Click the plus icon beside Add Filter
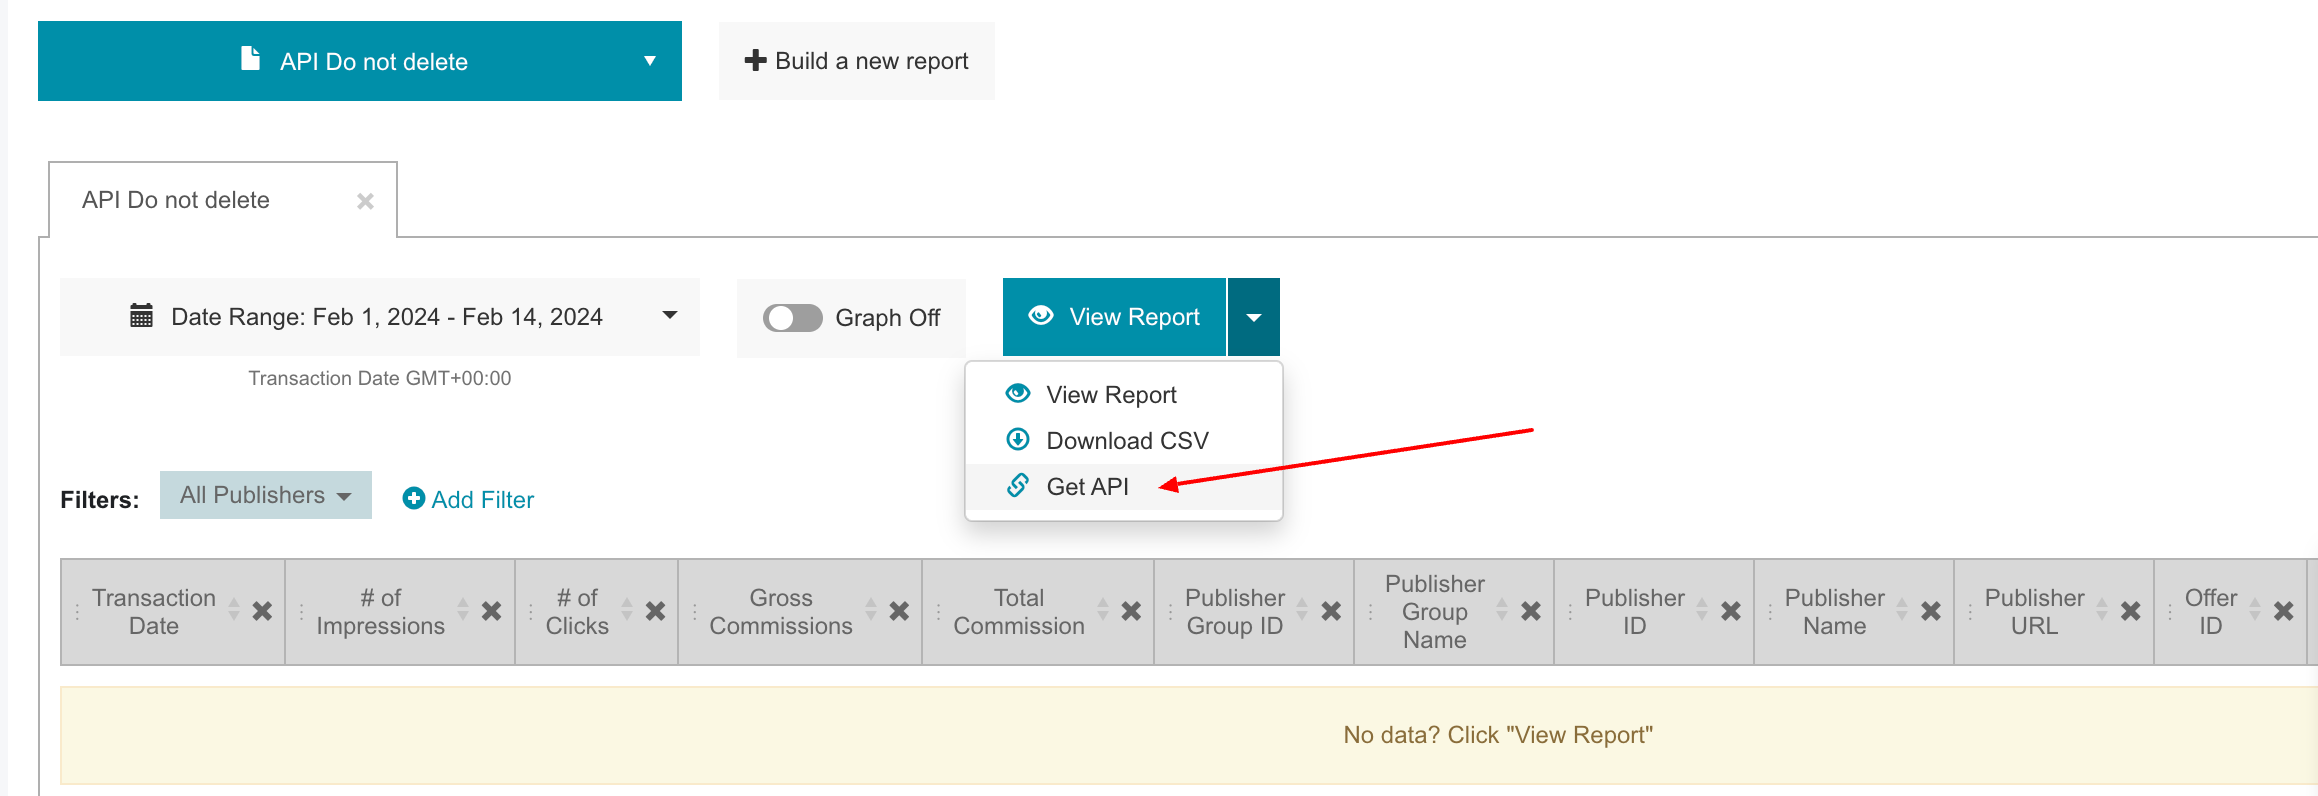The height and width of the screenshot is (796, 2318). coord(413,498)
